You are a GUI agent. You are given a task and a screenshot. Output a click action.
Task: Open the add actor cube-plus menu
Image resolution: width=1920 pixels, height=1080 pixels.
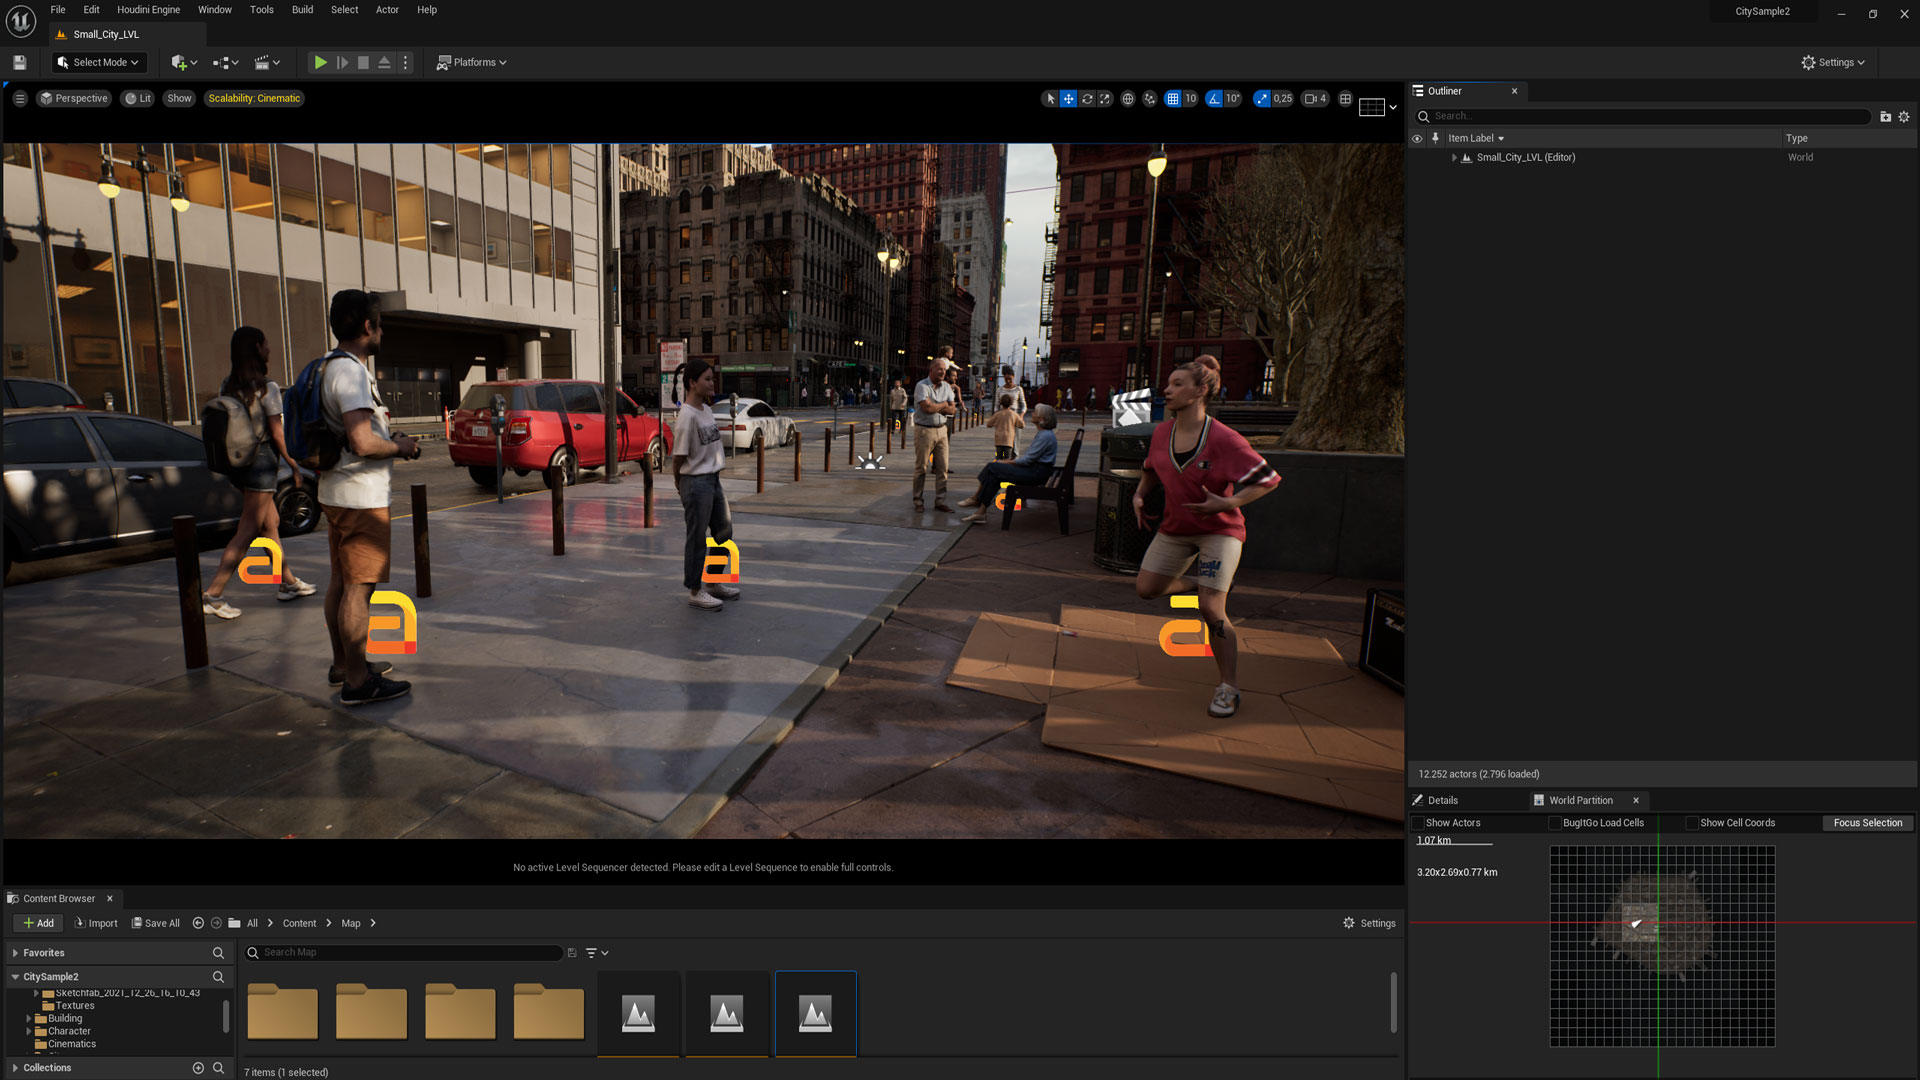183,62
